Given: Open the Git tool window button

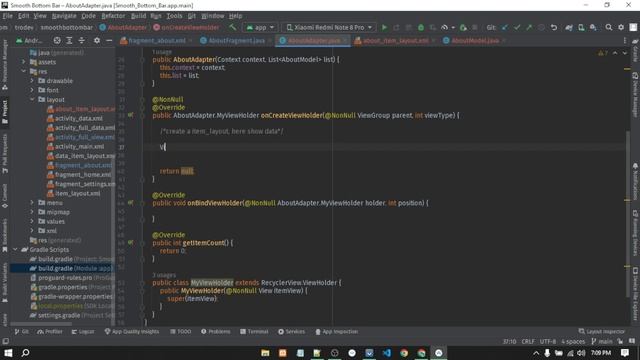Looking at the screenshot, I should coord(22,331).
